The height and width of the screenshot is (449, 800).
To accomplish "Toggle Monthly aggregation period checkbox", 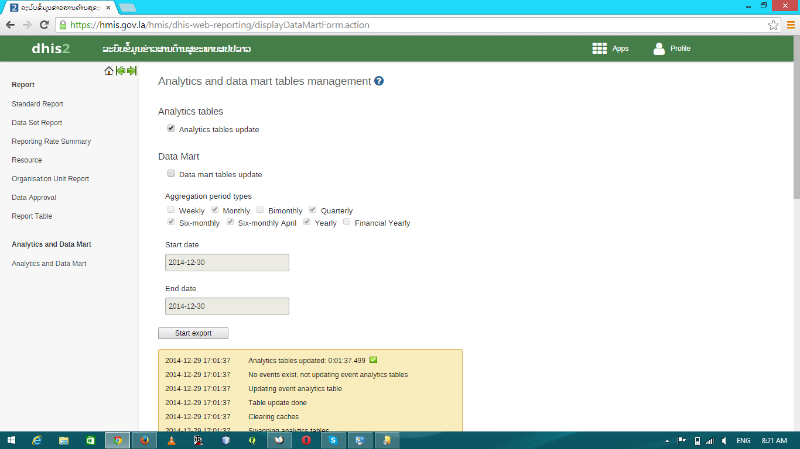I will [215, 210].
